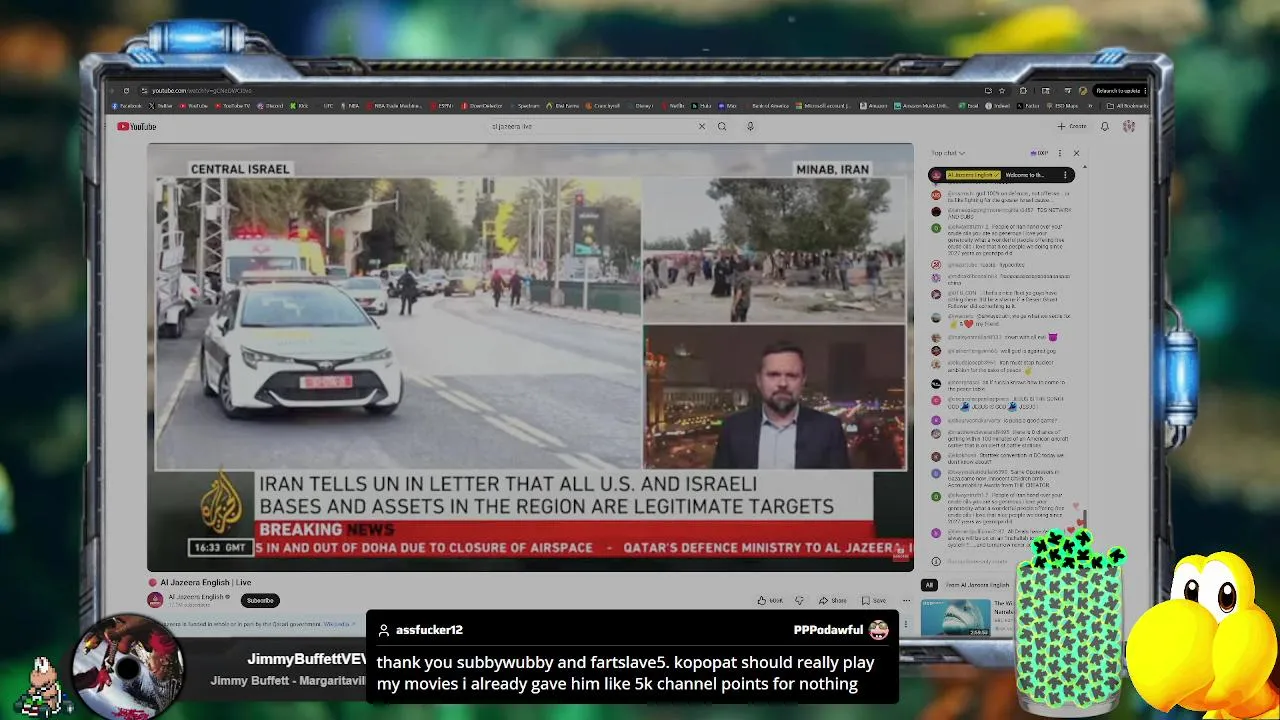
Task: Click the YouTube logo home link
Action: pos(136,126)
